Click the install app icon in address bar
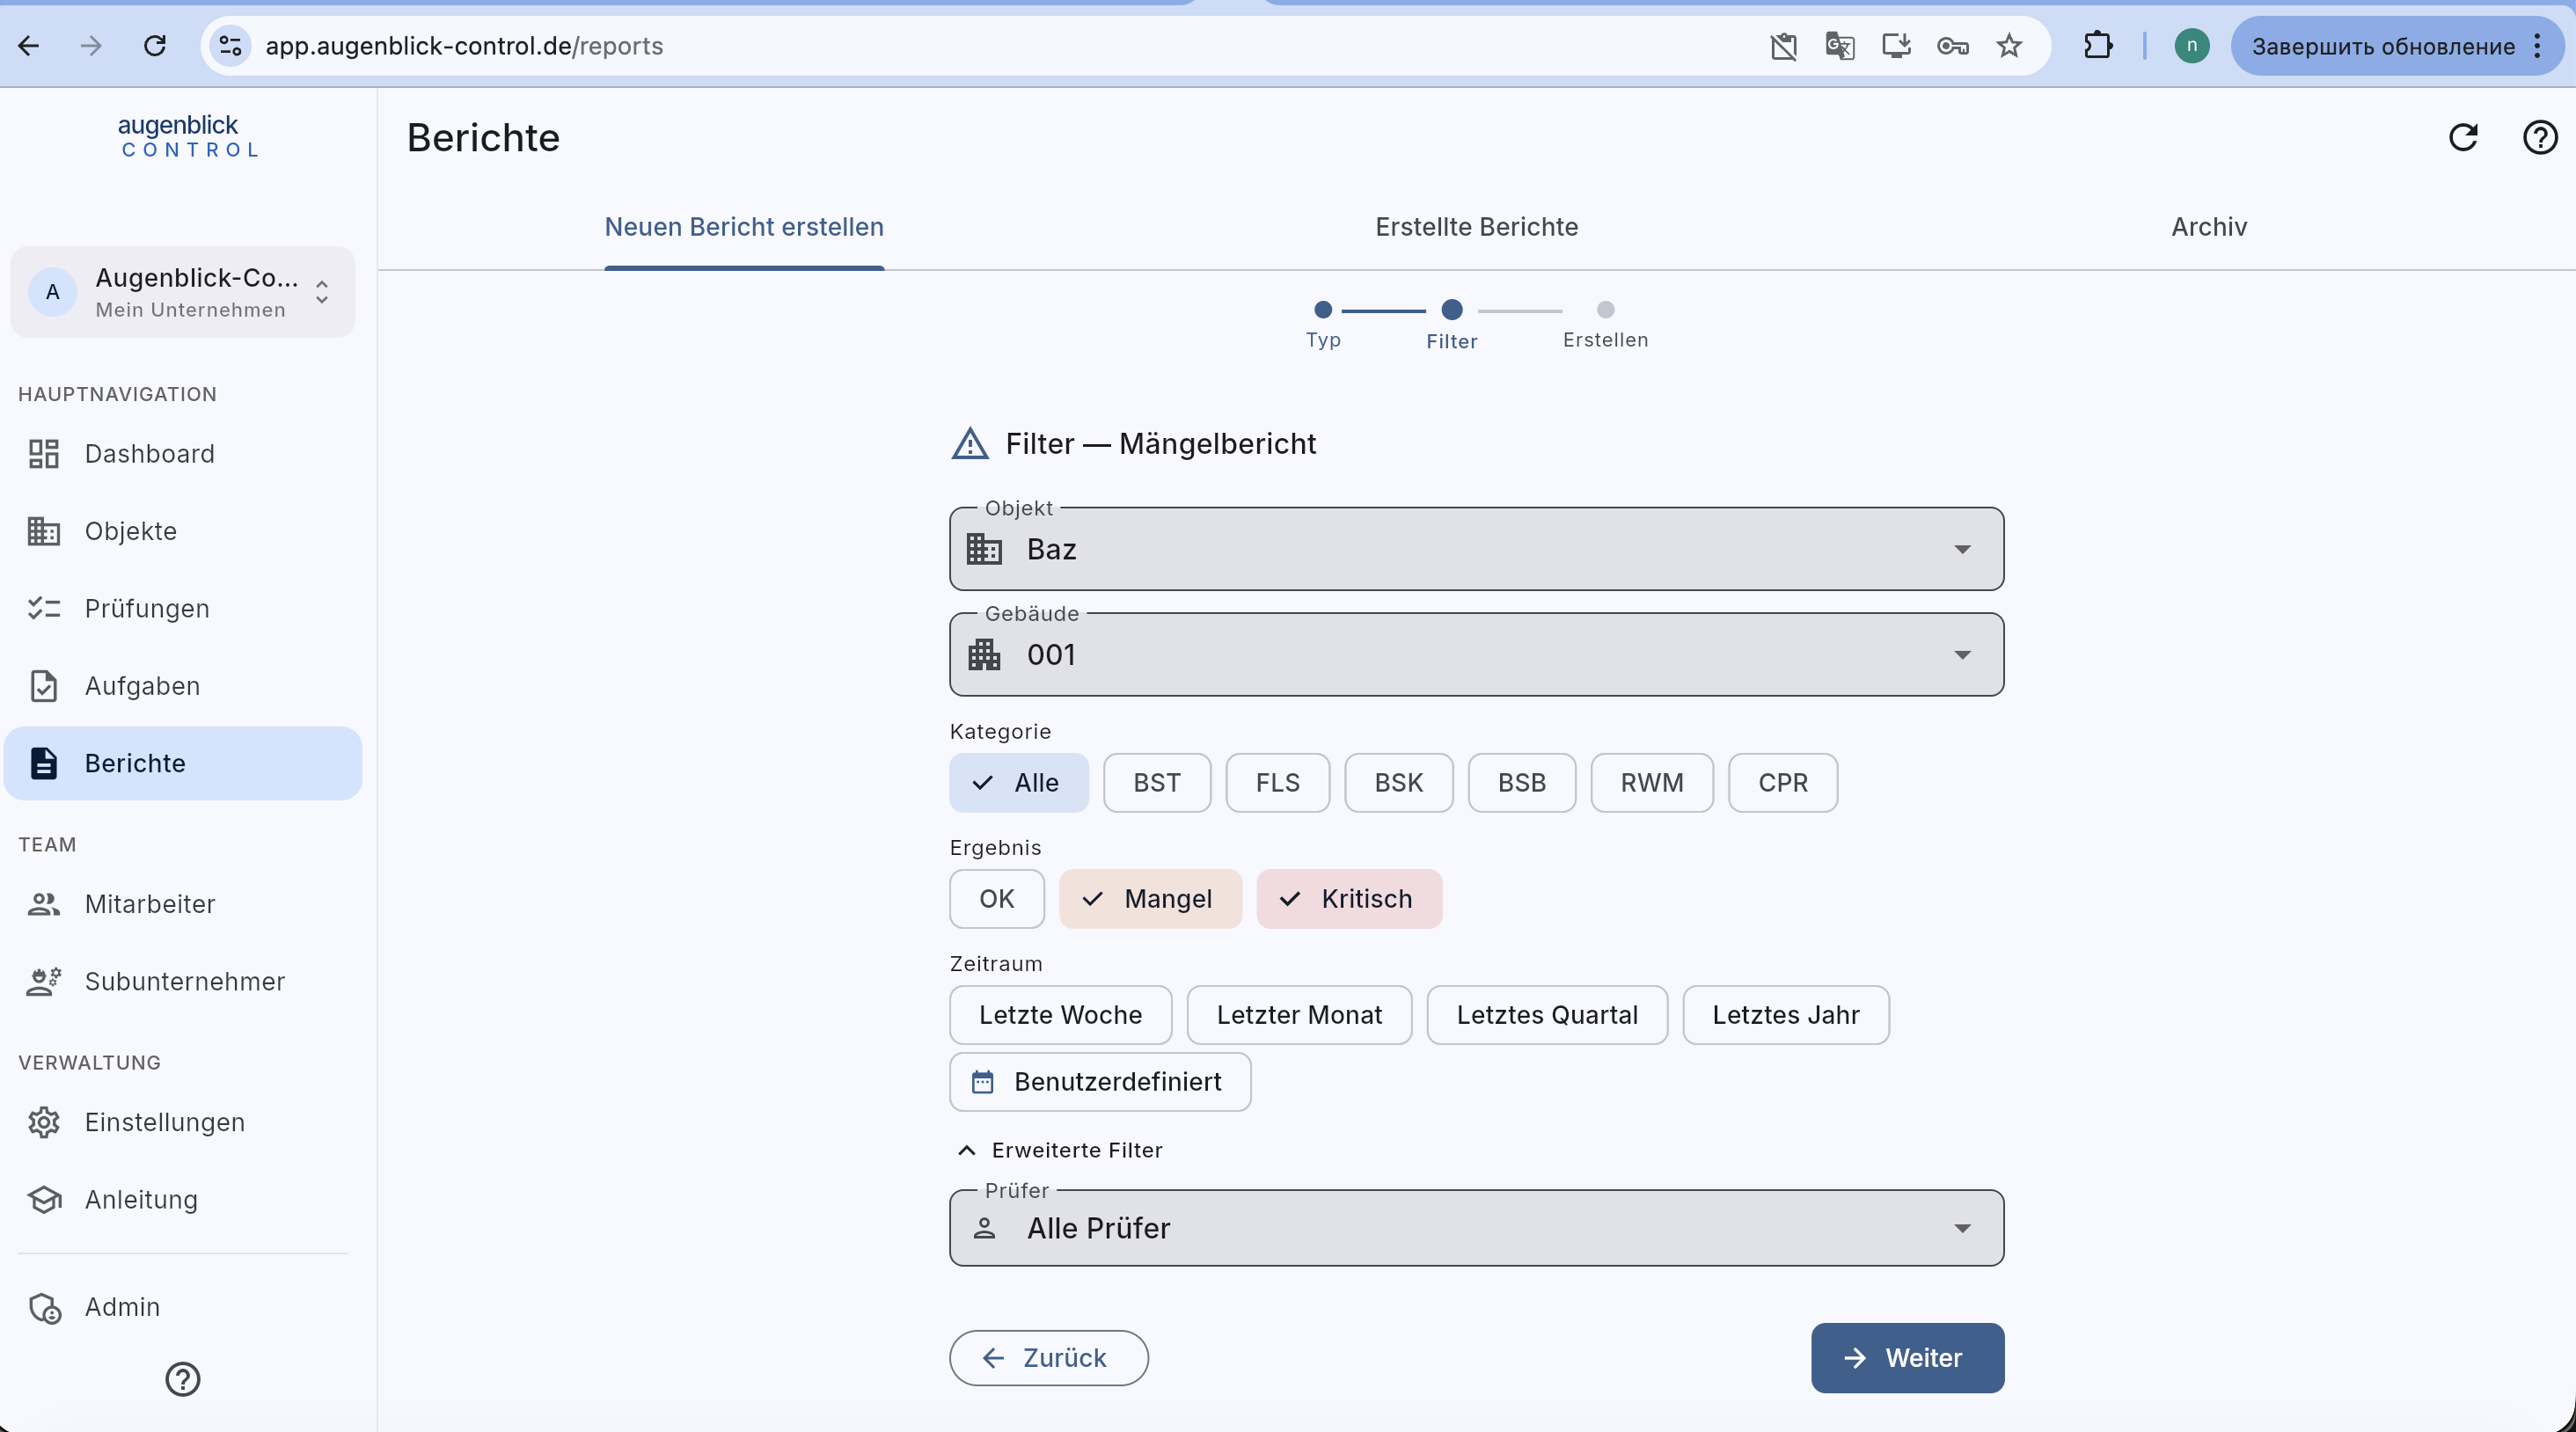The height and width of the screenshot is (1432, 2576). (1896, 46)
